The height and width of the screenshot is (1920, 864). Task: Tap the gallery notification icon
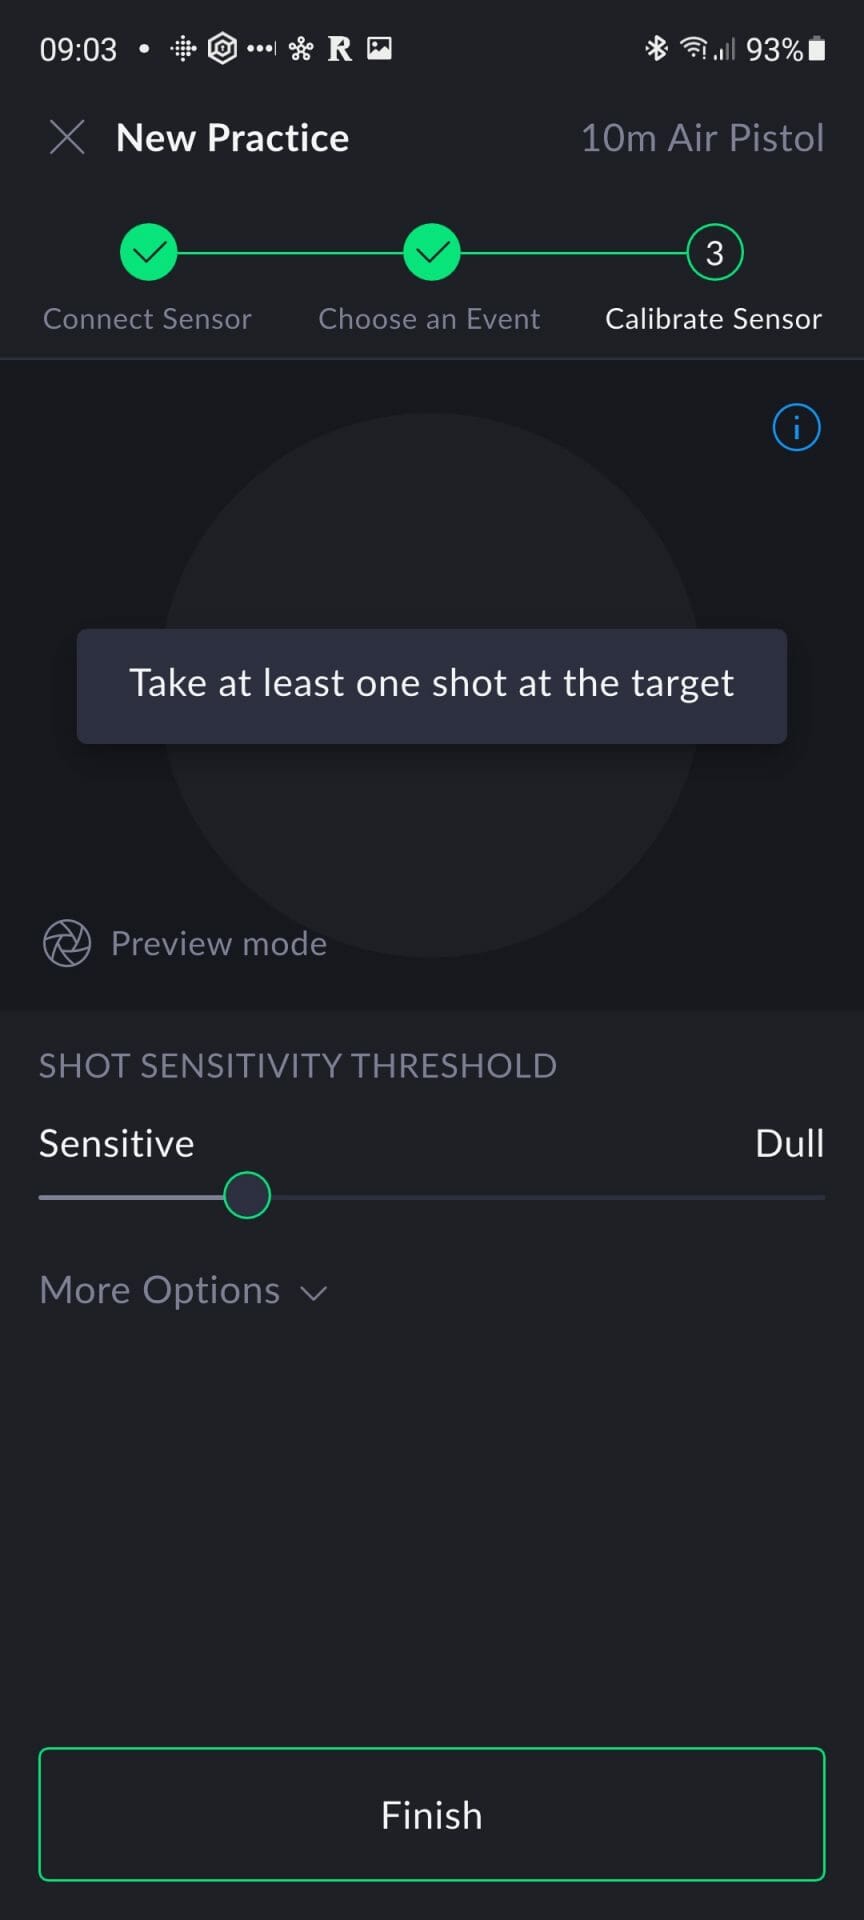(x=380, y=48)
